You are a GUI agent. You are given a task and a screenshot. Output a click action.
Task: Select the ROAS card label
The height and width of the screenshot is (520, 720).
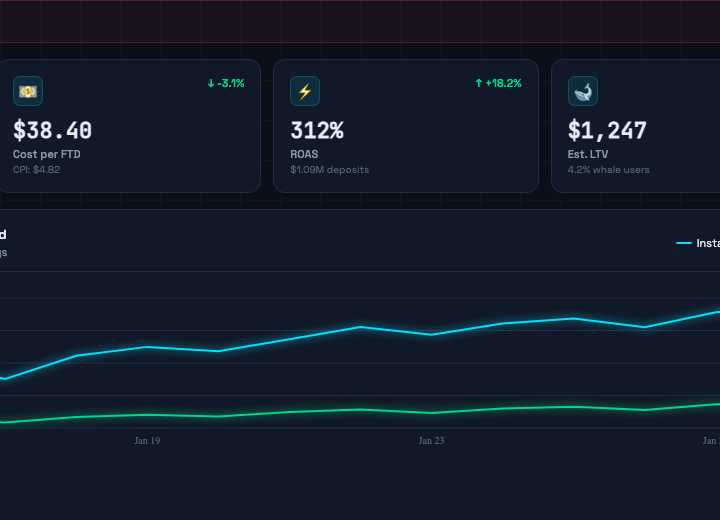click(x=304, y=154)
